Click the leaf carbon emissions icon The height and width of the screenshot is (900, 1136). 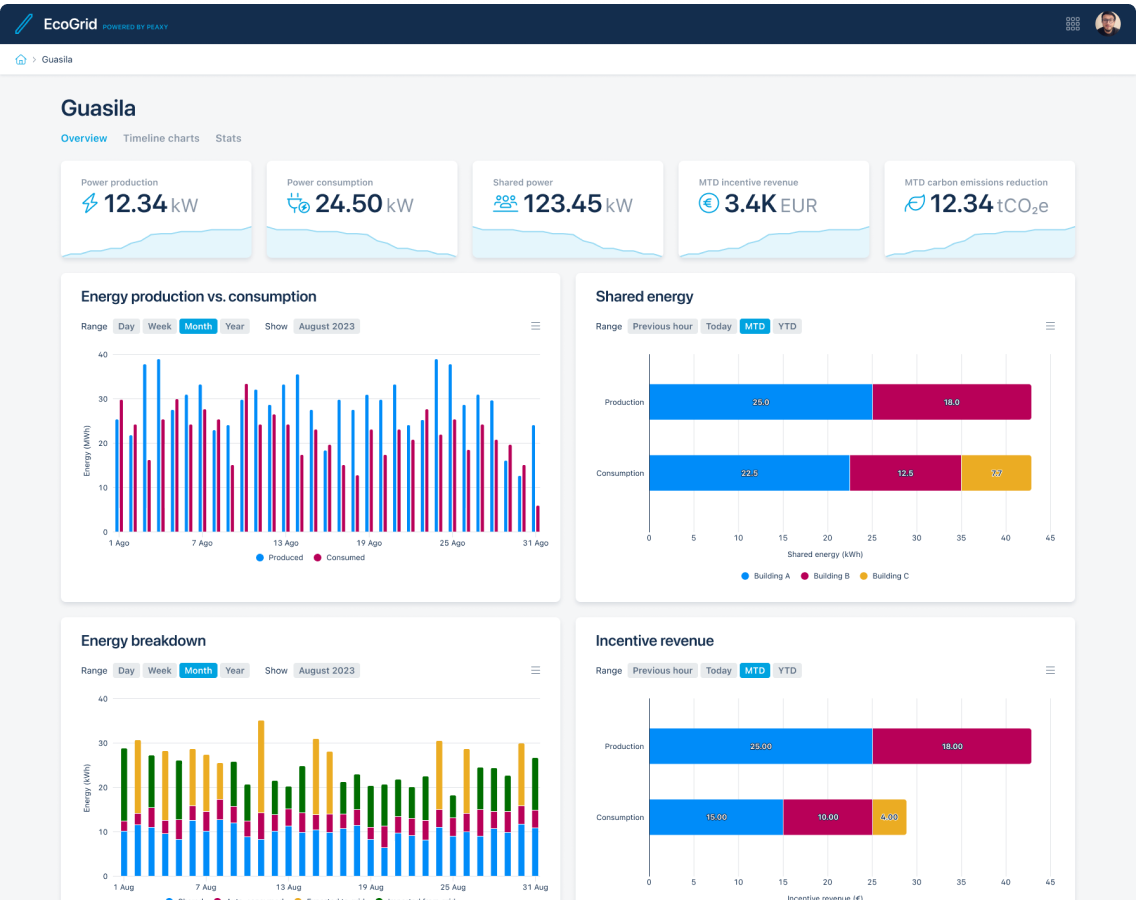pyautogui.click(x=914, y=204)
